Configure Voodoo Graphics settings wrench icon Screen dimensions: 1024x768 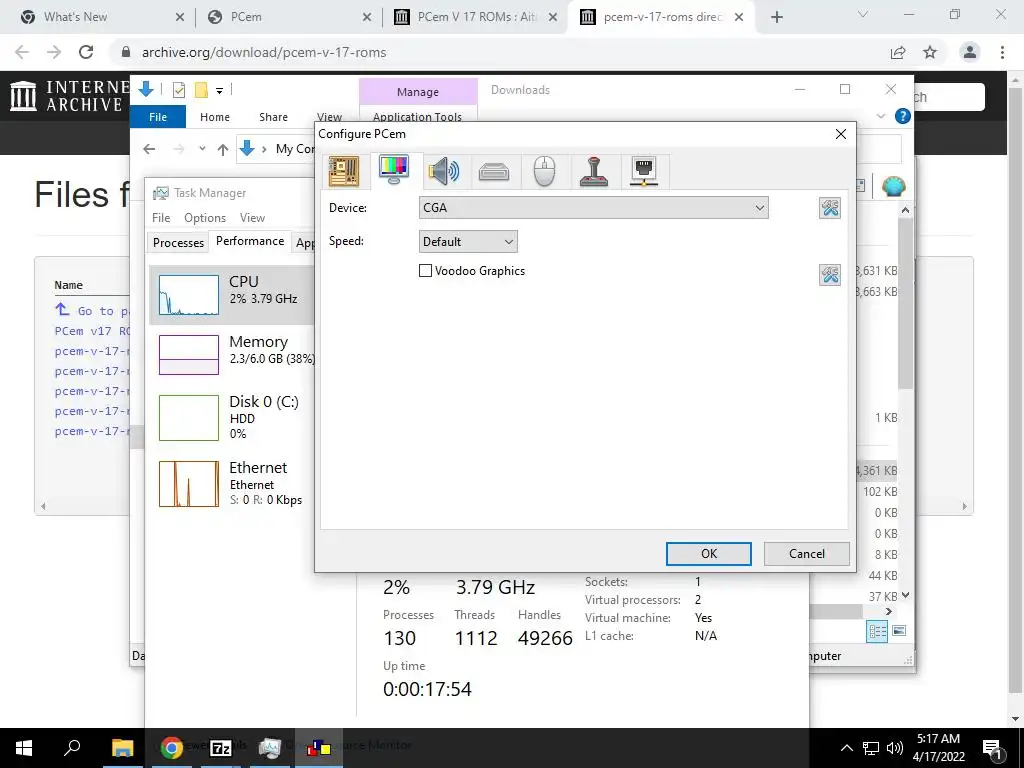click(830, 275)
